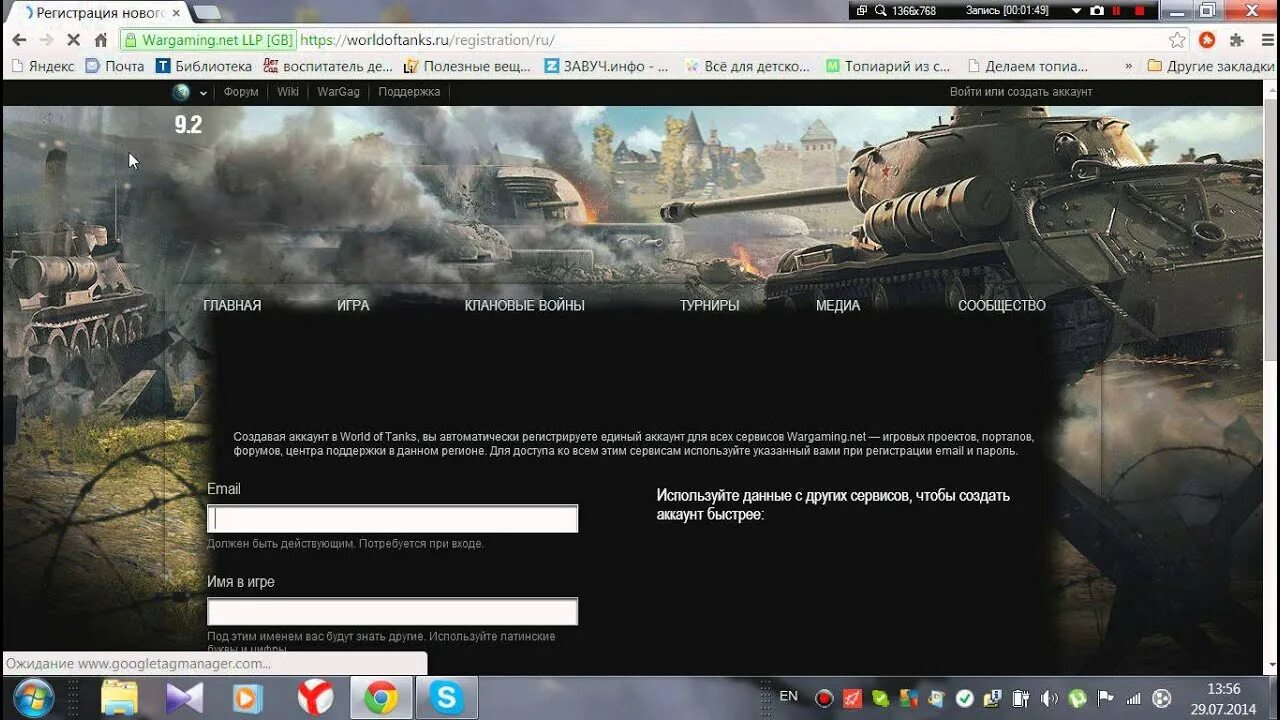Viewport: 1280px width, 720px height.
Task: Click Войти или создать аккаунт
Action: (1021, 92)
